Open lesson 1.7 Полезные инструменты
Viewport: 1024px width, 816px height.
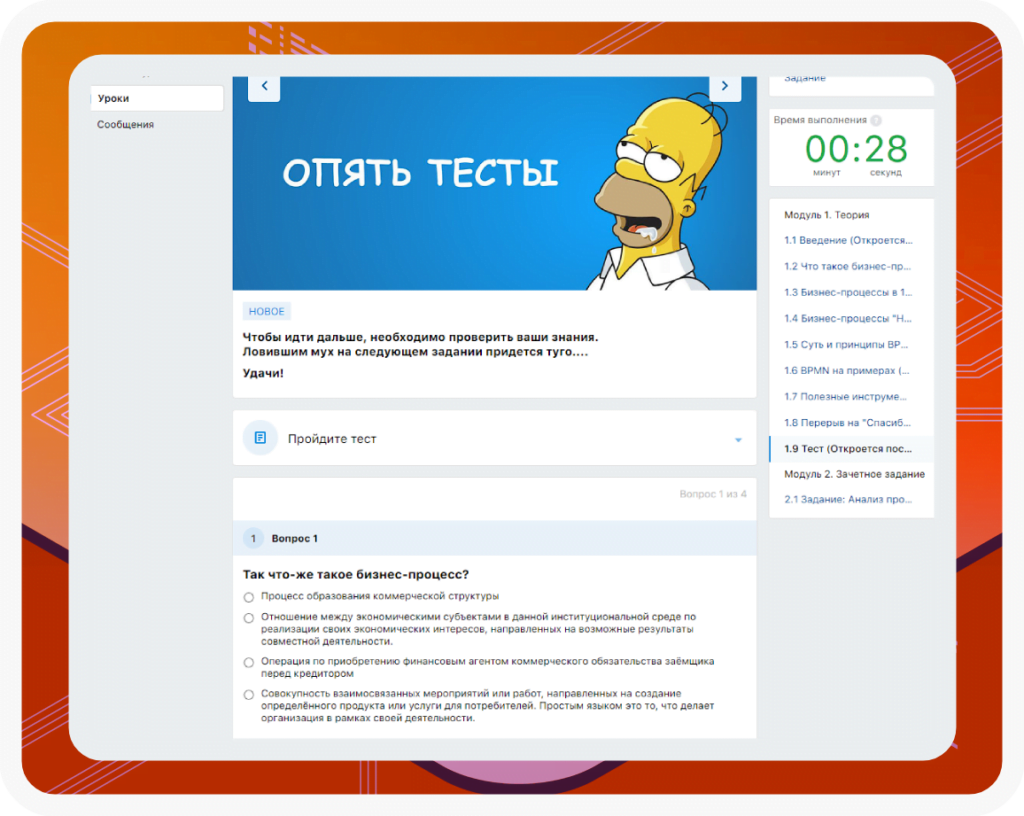pyautogui.click(x=845, y=397)
